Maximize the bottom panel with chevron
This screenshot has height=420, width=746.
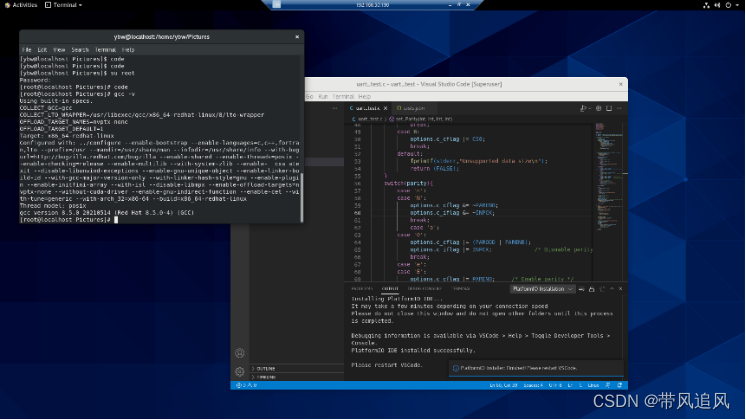pos(612,289)
